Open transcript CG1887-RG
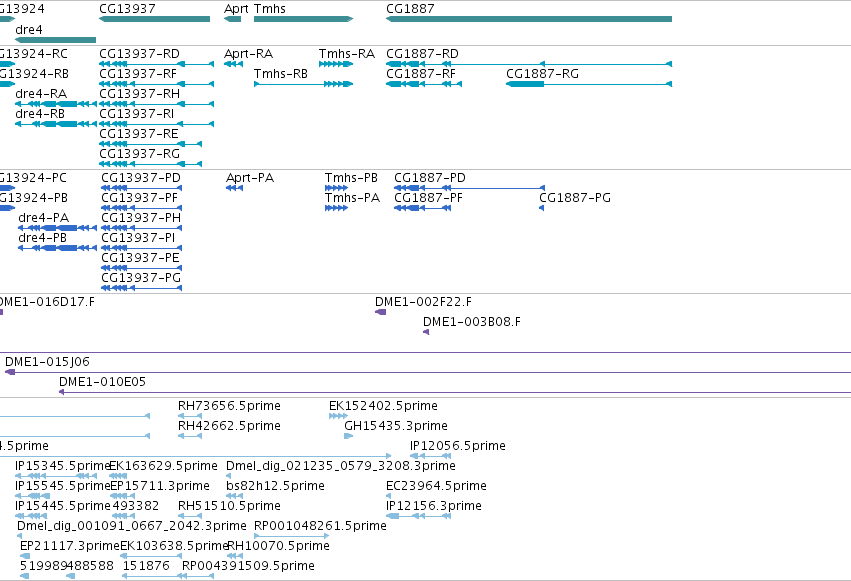 (x=589, y=84)
